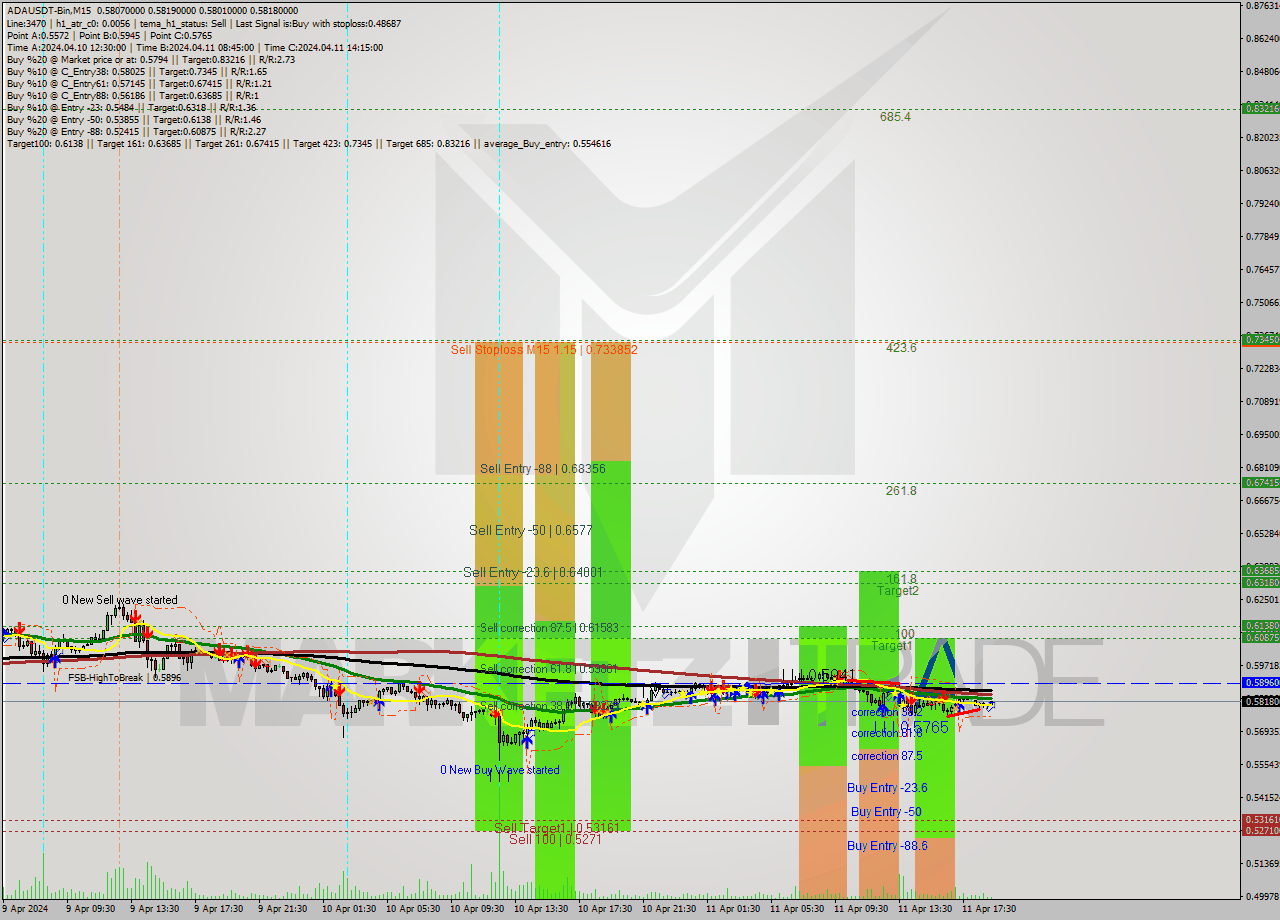1280x920 pixels.
Task: Click the 0.5693 price scale value
Action: tap(1263, 732)
